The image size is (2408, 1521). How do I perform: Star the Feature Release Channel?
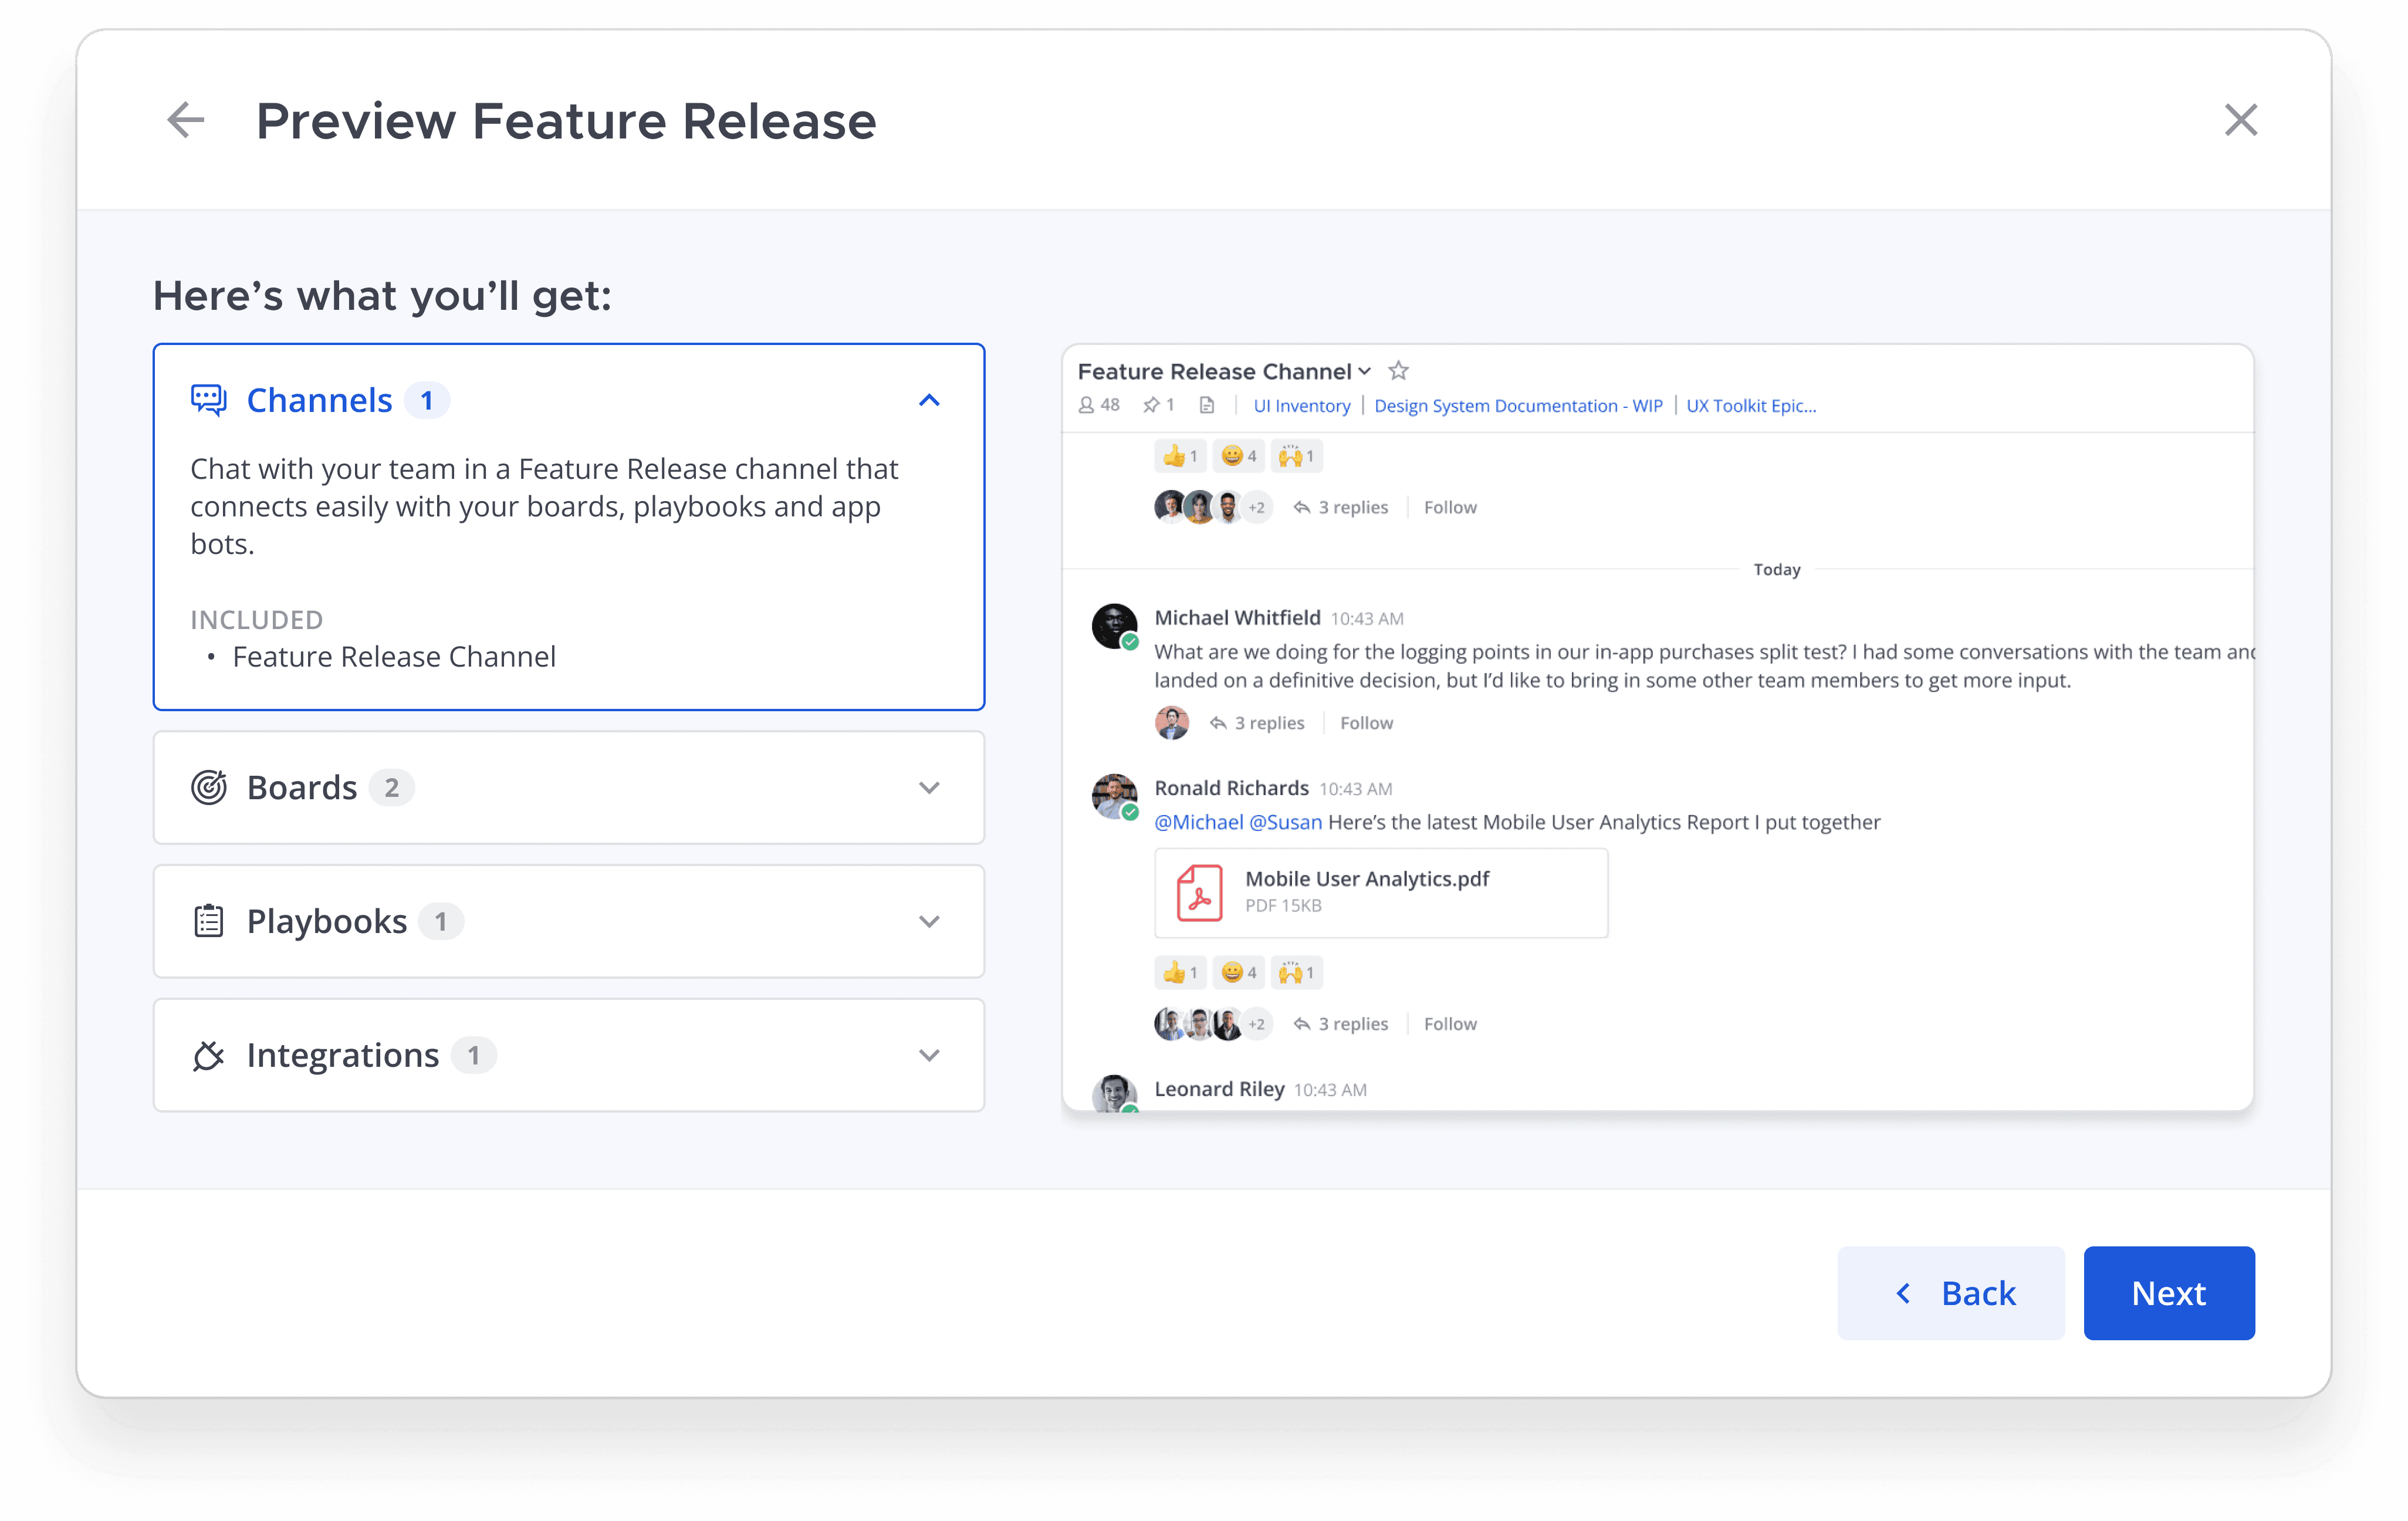(x=1398, y=371)
